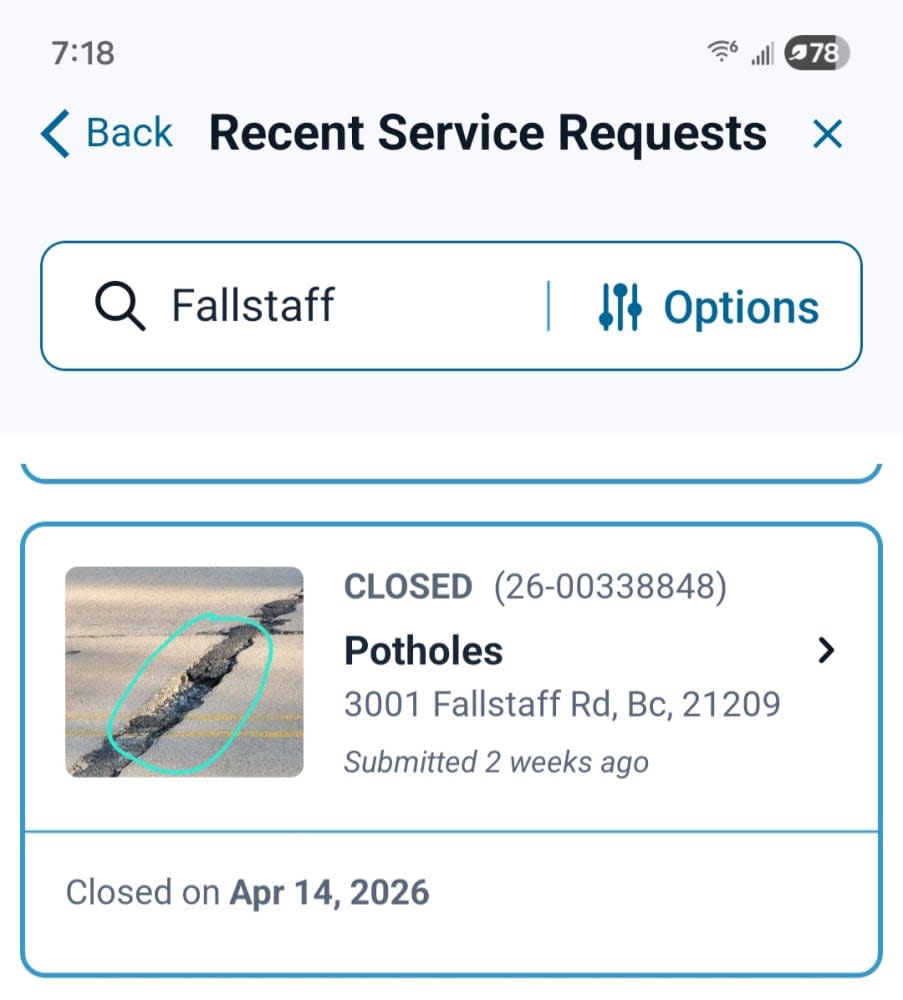
Task: Tap the cellular signal bars icon
Action: click(763, 53)
